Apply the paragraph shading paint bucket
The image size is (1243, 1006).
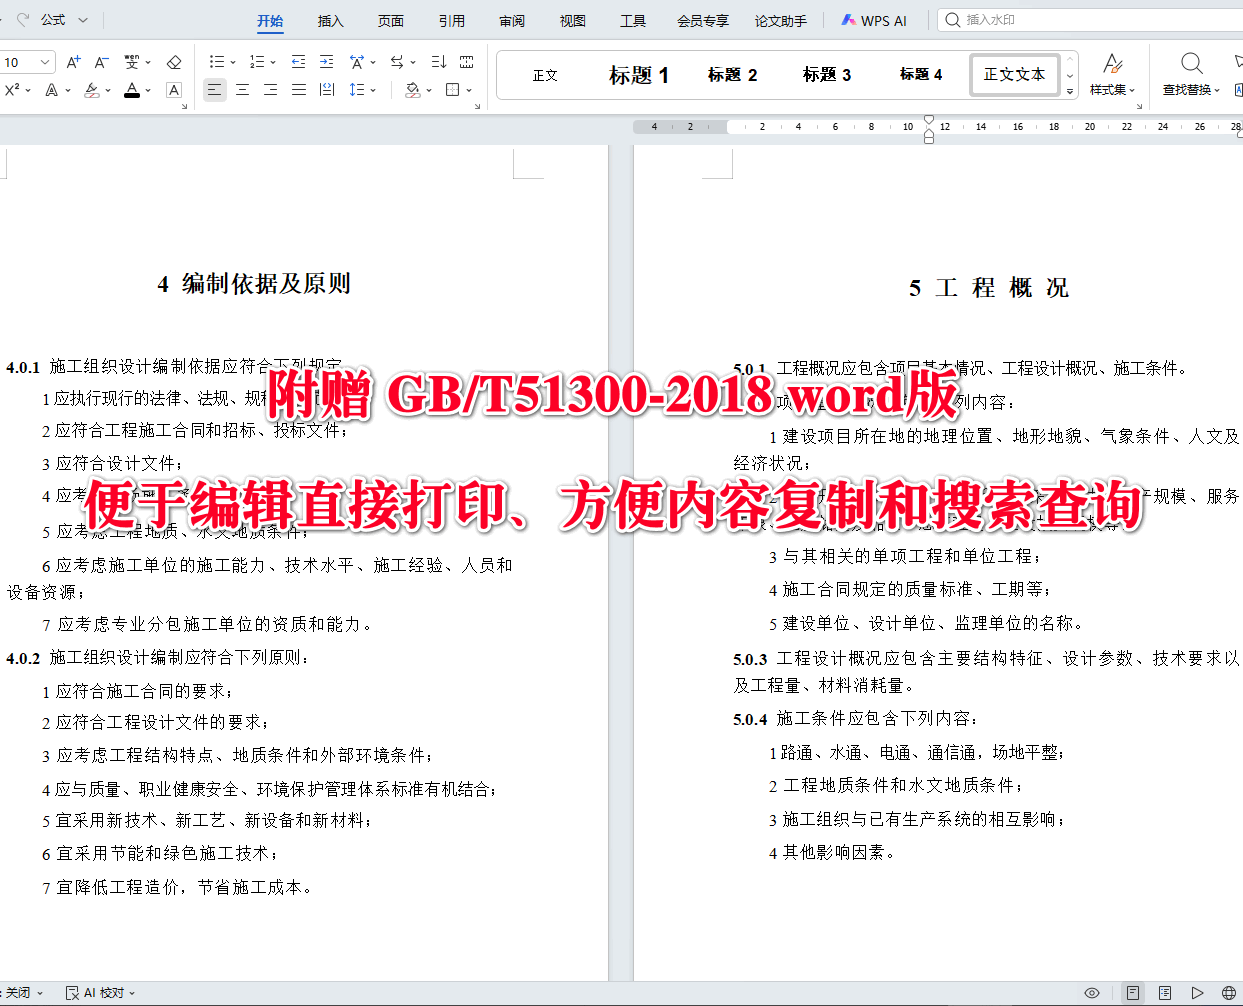[x=412, y=90]
